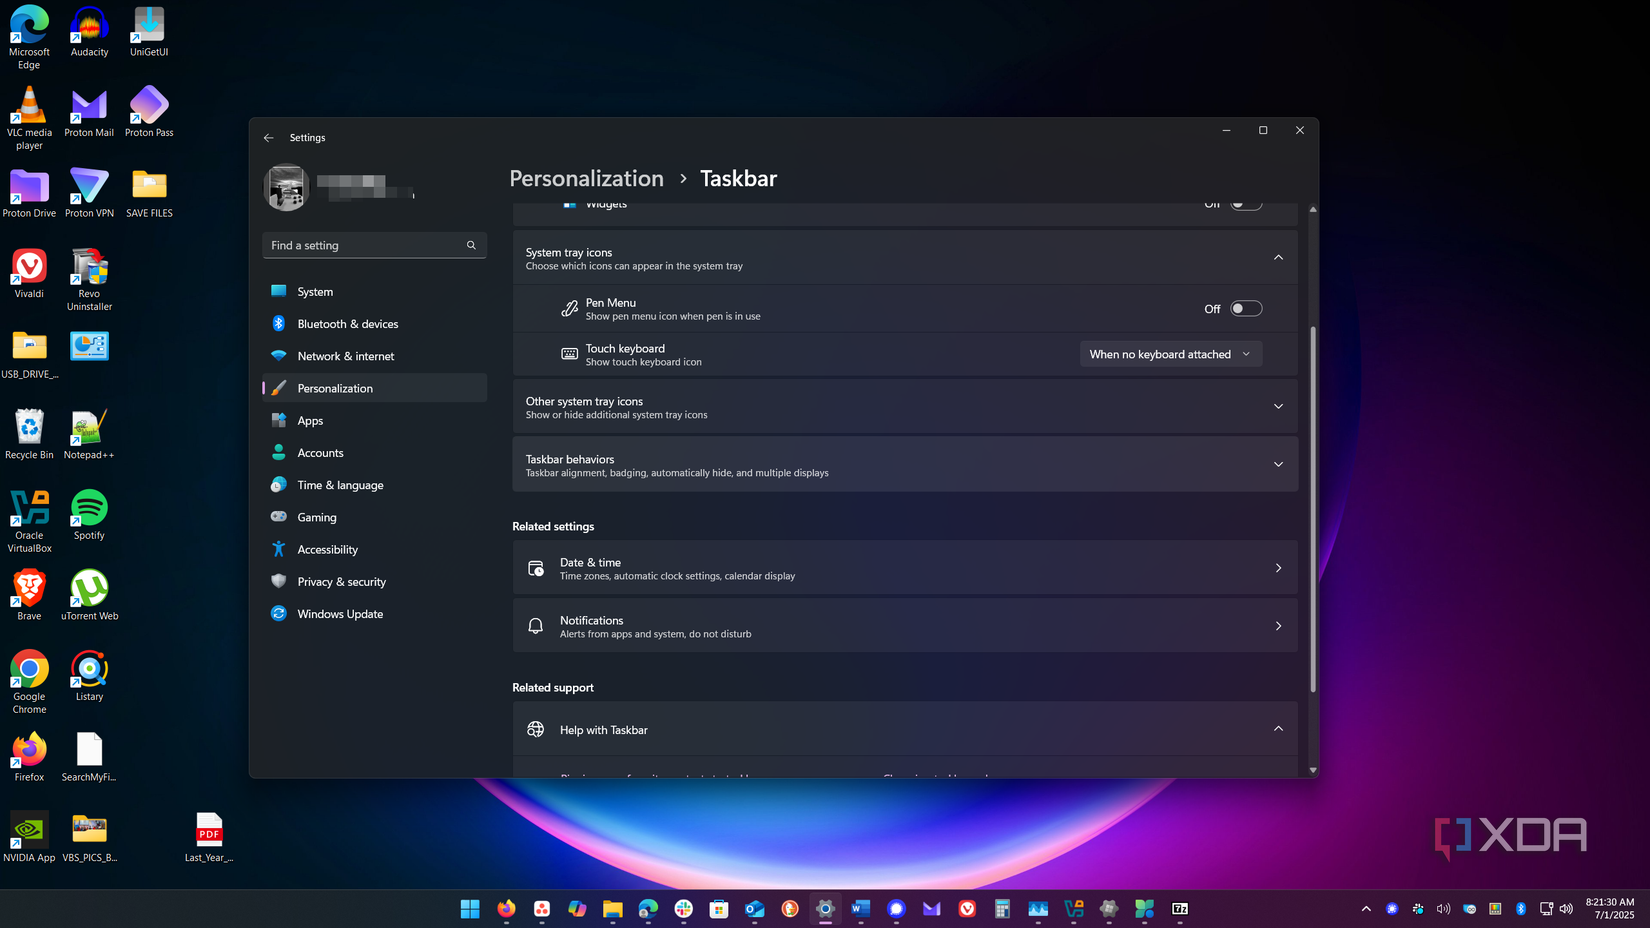The width and height of the screenshot is (1650, 928).
Task: Go back with the Settings back arrow
Action: pyautogui.click(x=268, y=138)
